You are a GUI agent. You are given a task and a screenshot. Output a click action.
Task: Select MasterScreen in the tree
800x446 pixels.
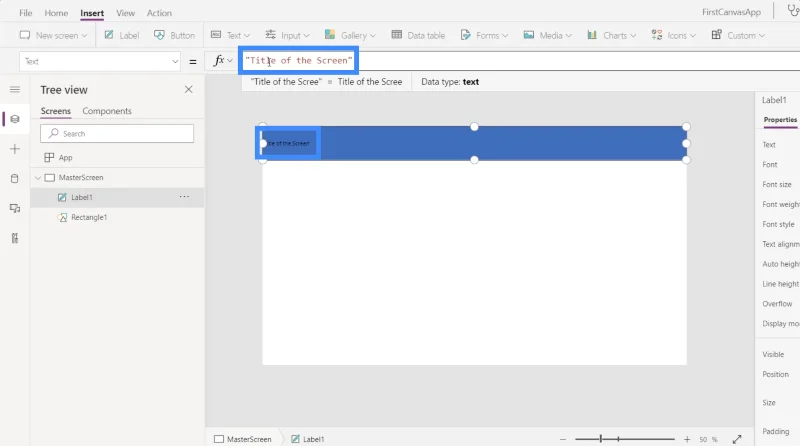point(81,178)
